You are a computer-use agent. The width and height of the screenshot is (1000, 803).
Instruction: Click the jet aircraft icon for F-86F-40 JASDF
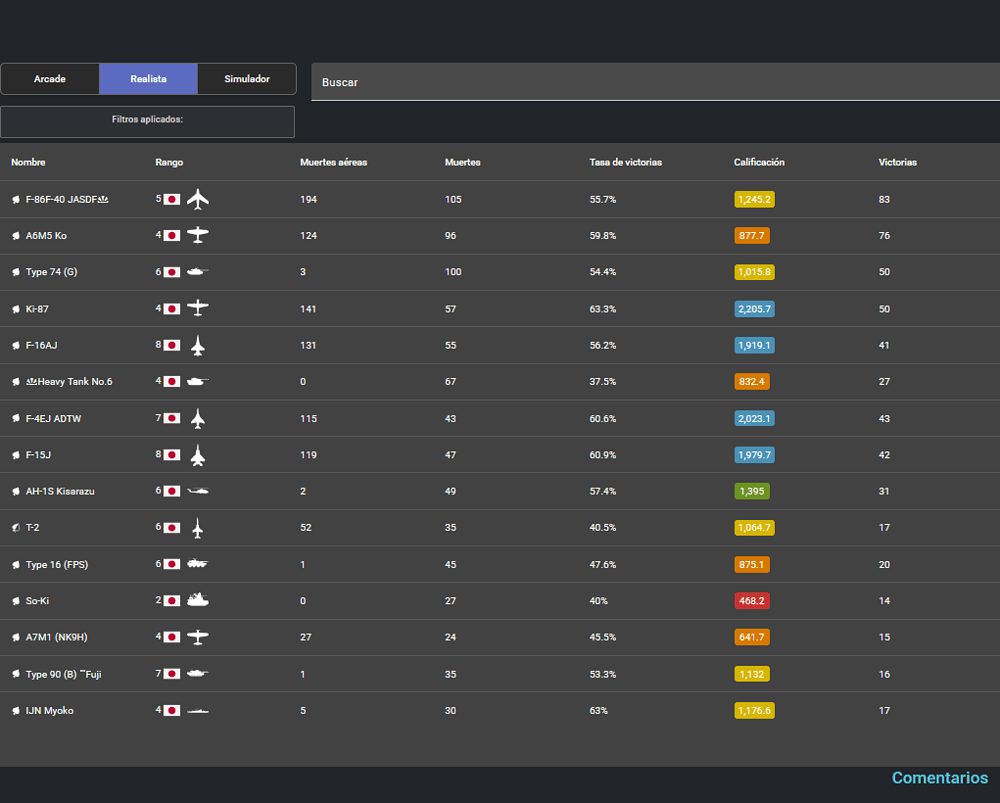(198, 199)
